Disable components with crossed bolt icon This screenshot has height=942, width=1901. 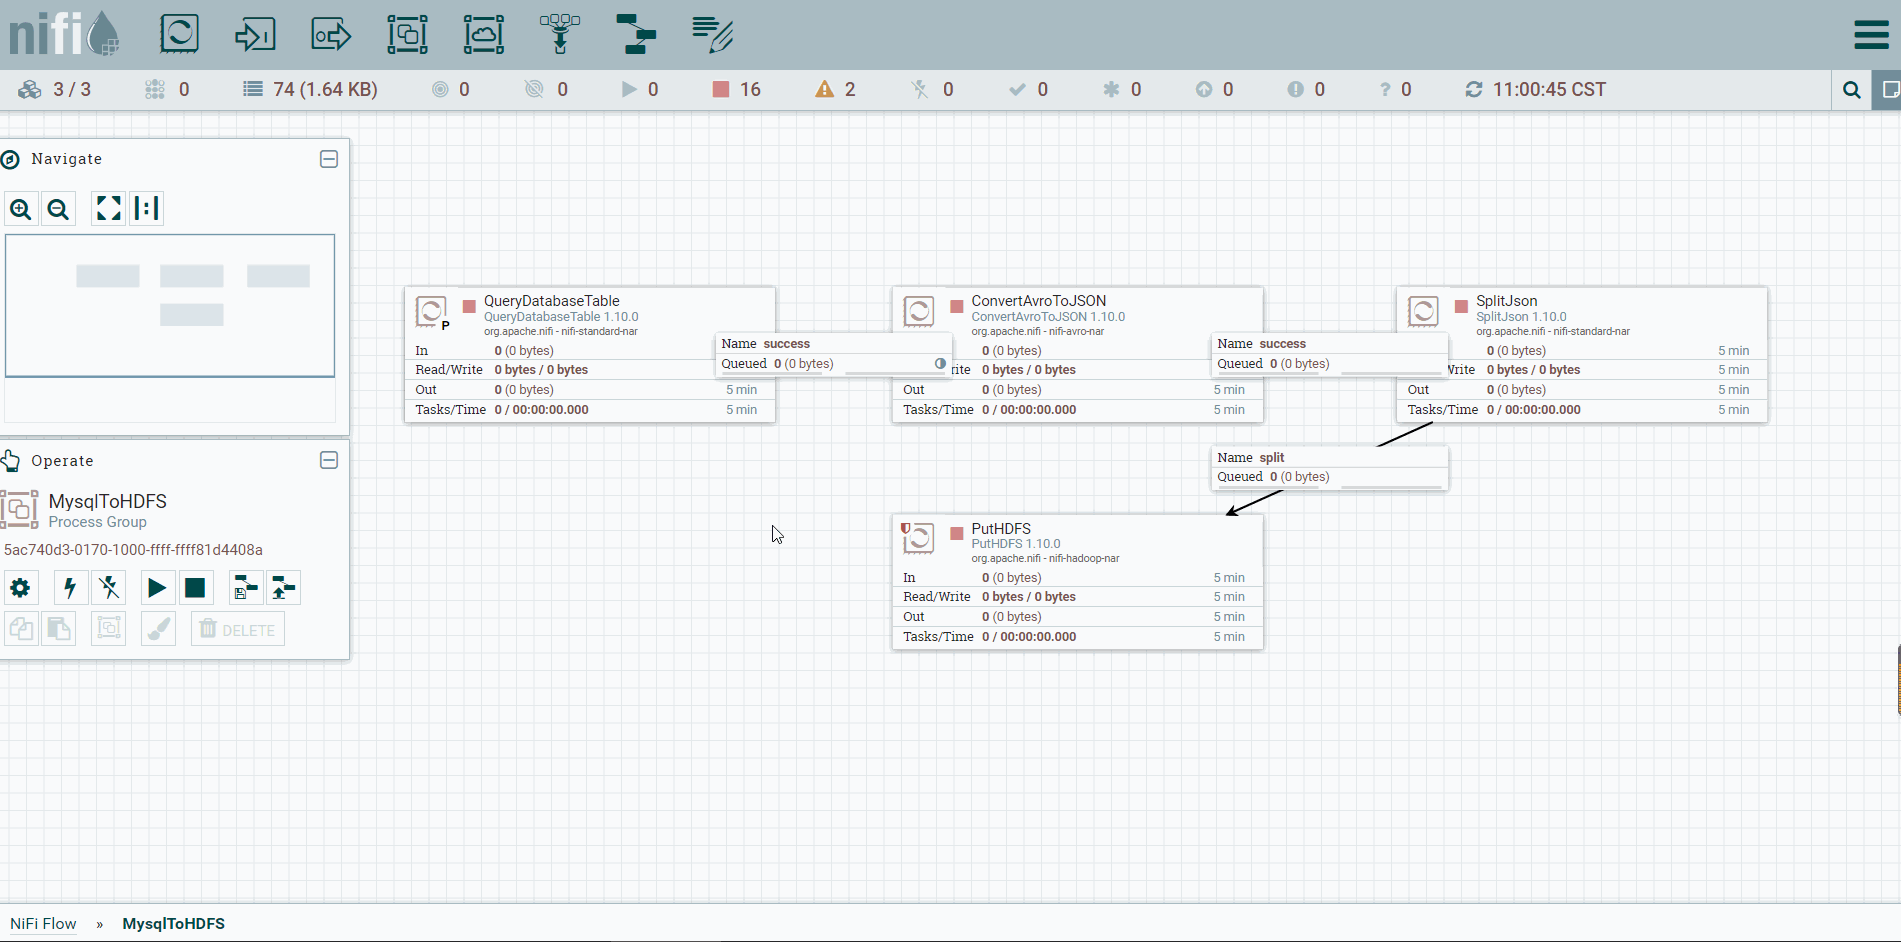(109, 588)
